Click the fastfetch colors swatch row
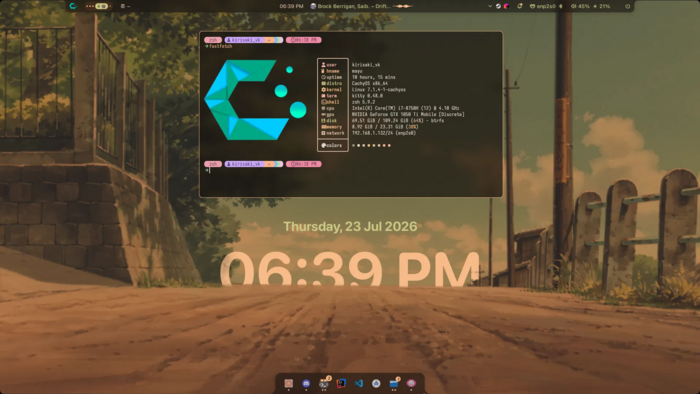The width and height of the screenshot is (700, 394). coord(371,145)
